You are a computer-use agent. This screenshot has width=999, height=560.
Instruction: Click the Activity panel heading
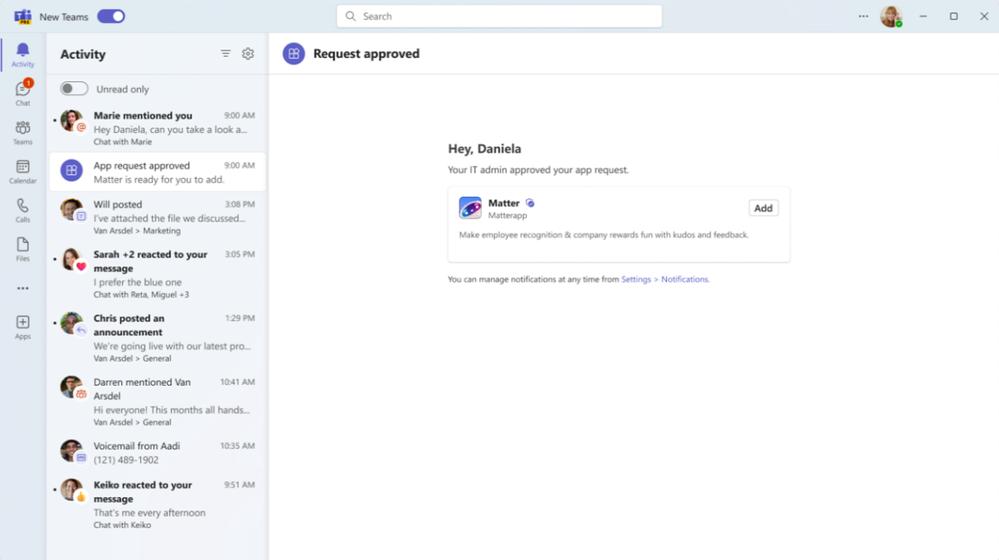tap(83, 54)
